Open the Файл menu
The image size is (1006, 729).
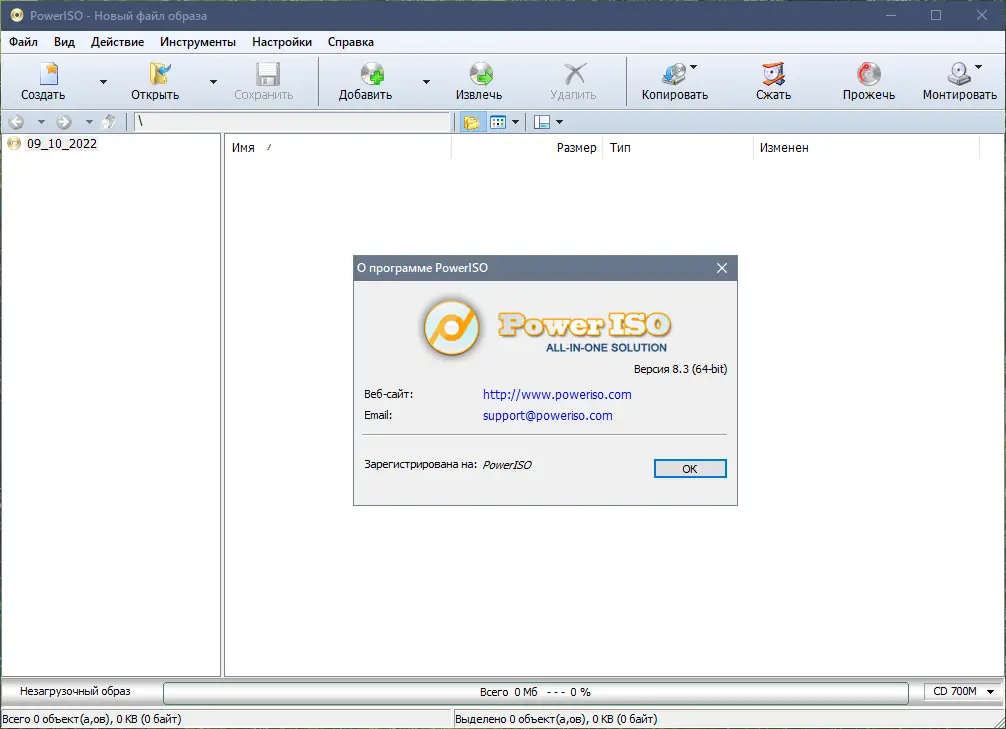pos(23,42)
